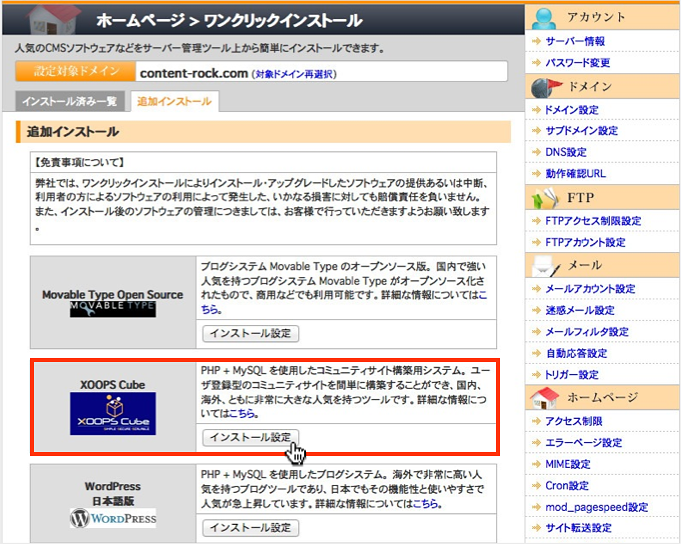681x544 pixels.
Task: Click the arrow icon beside MIME設定
Action: [536, 464]
